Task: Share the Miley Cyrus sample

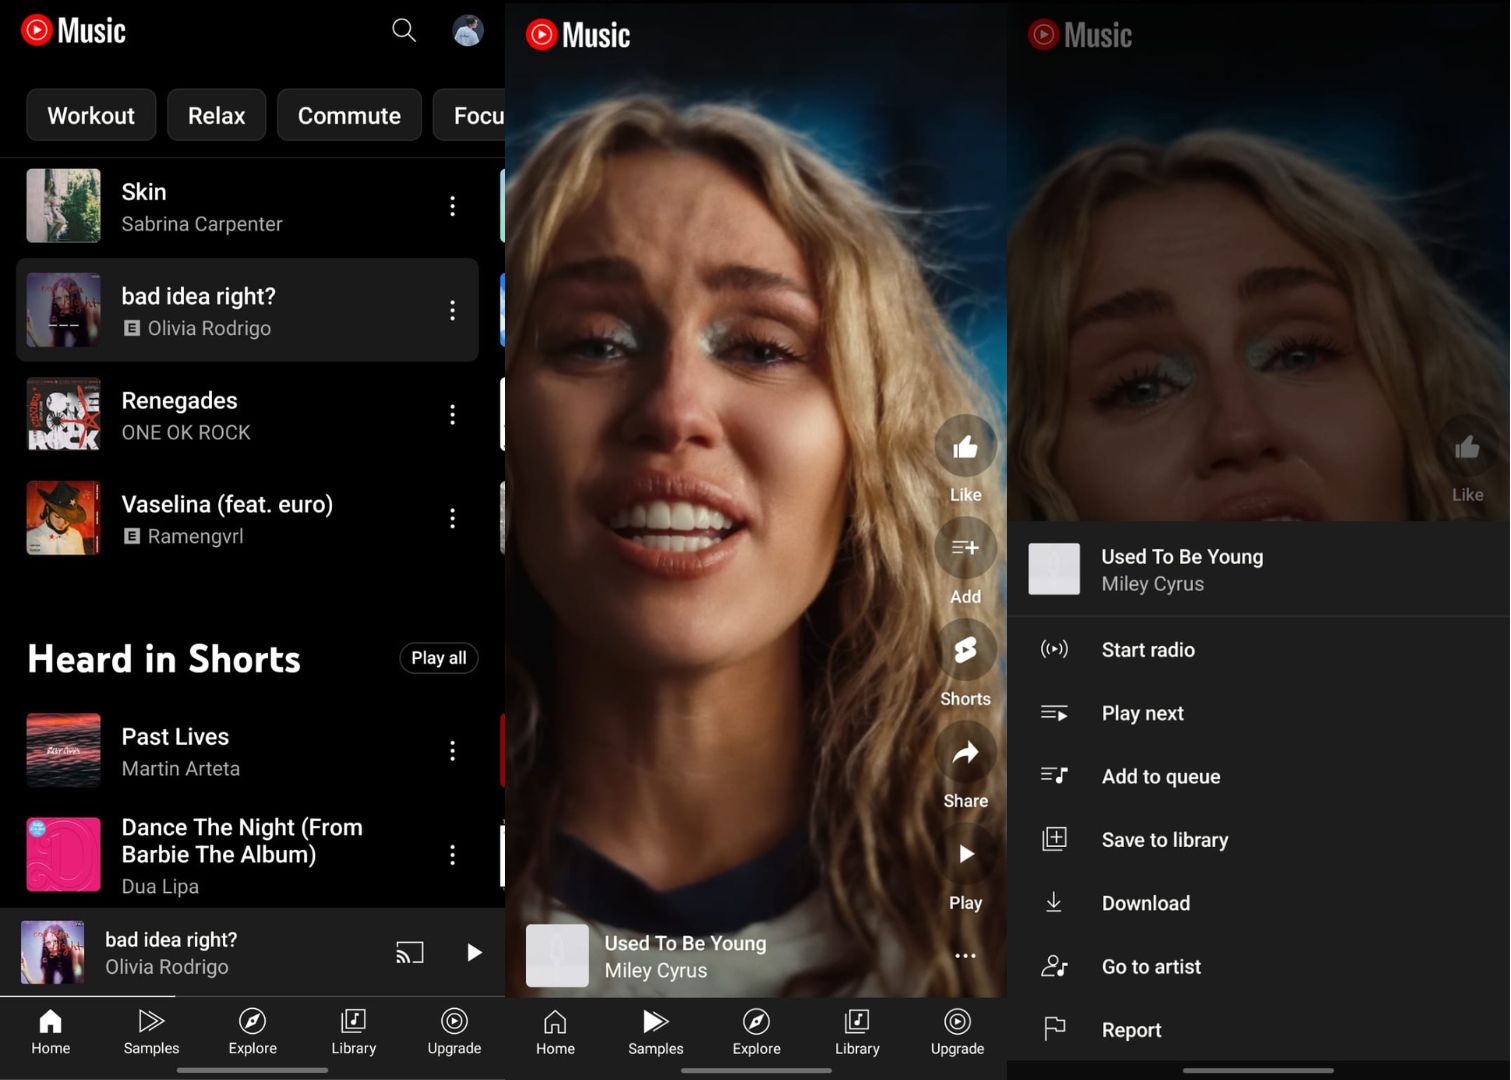Action: pos(965,754)
